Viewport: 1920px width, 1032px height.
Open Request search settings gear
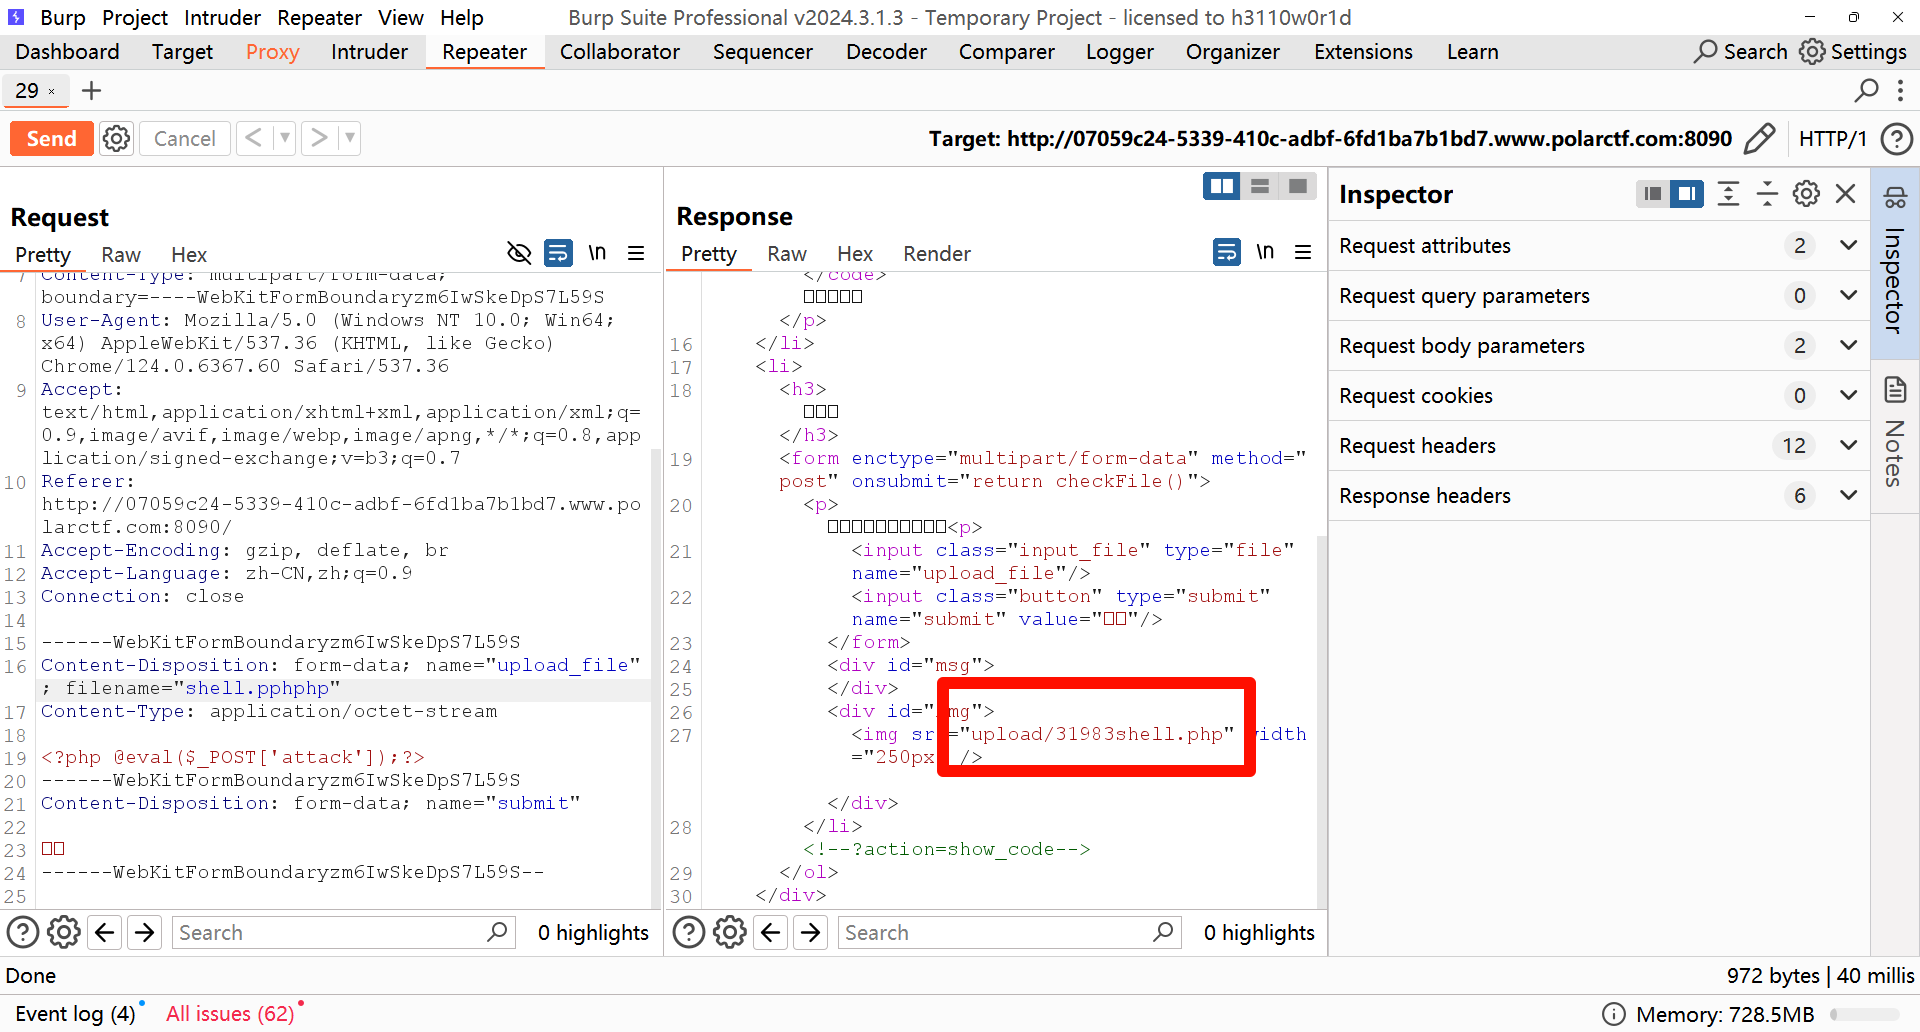(x=64, y=933)
